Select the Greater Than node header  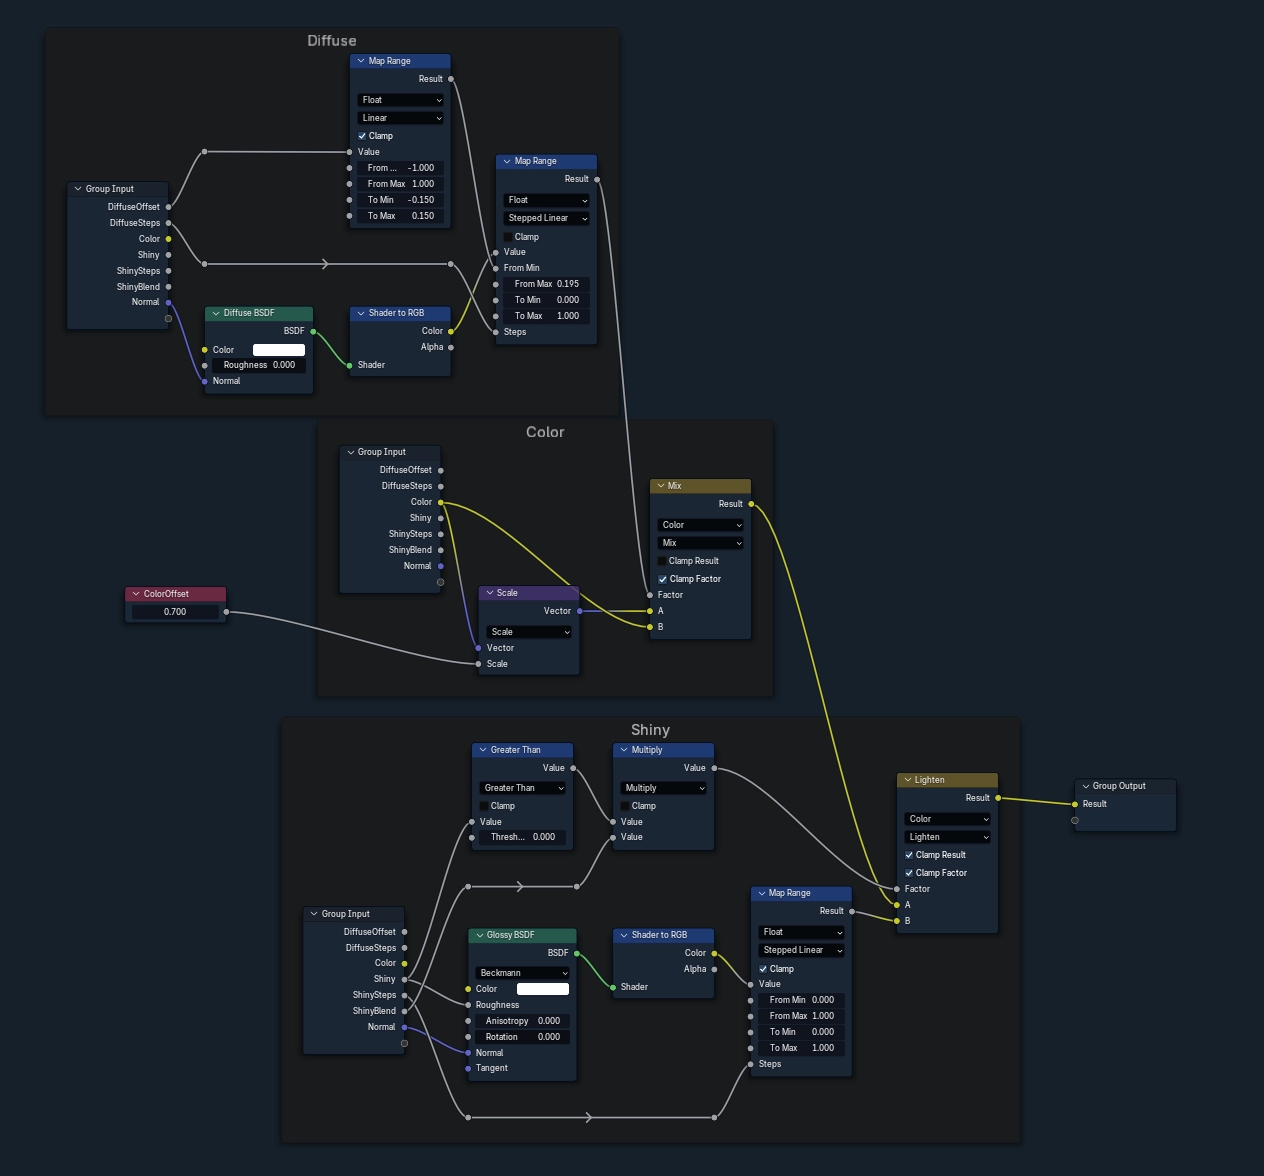coord(521,749)
